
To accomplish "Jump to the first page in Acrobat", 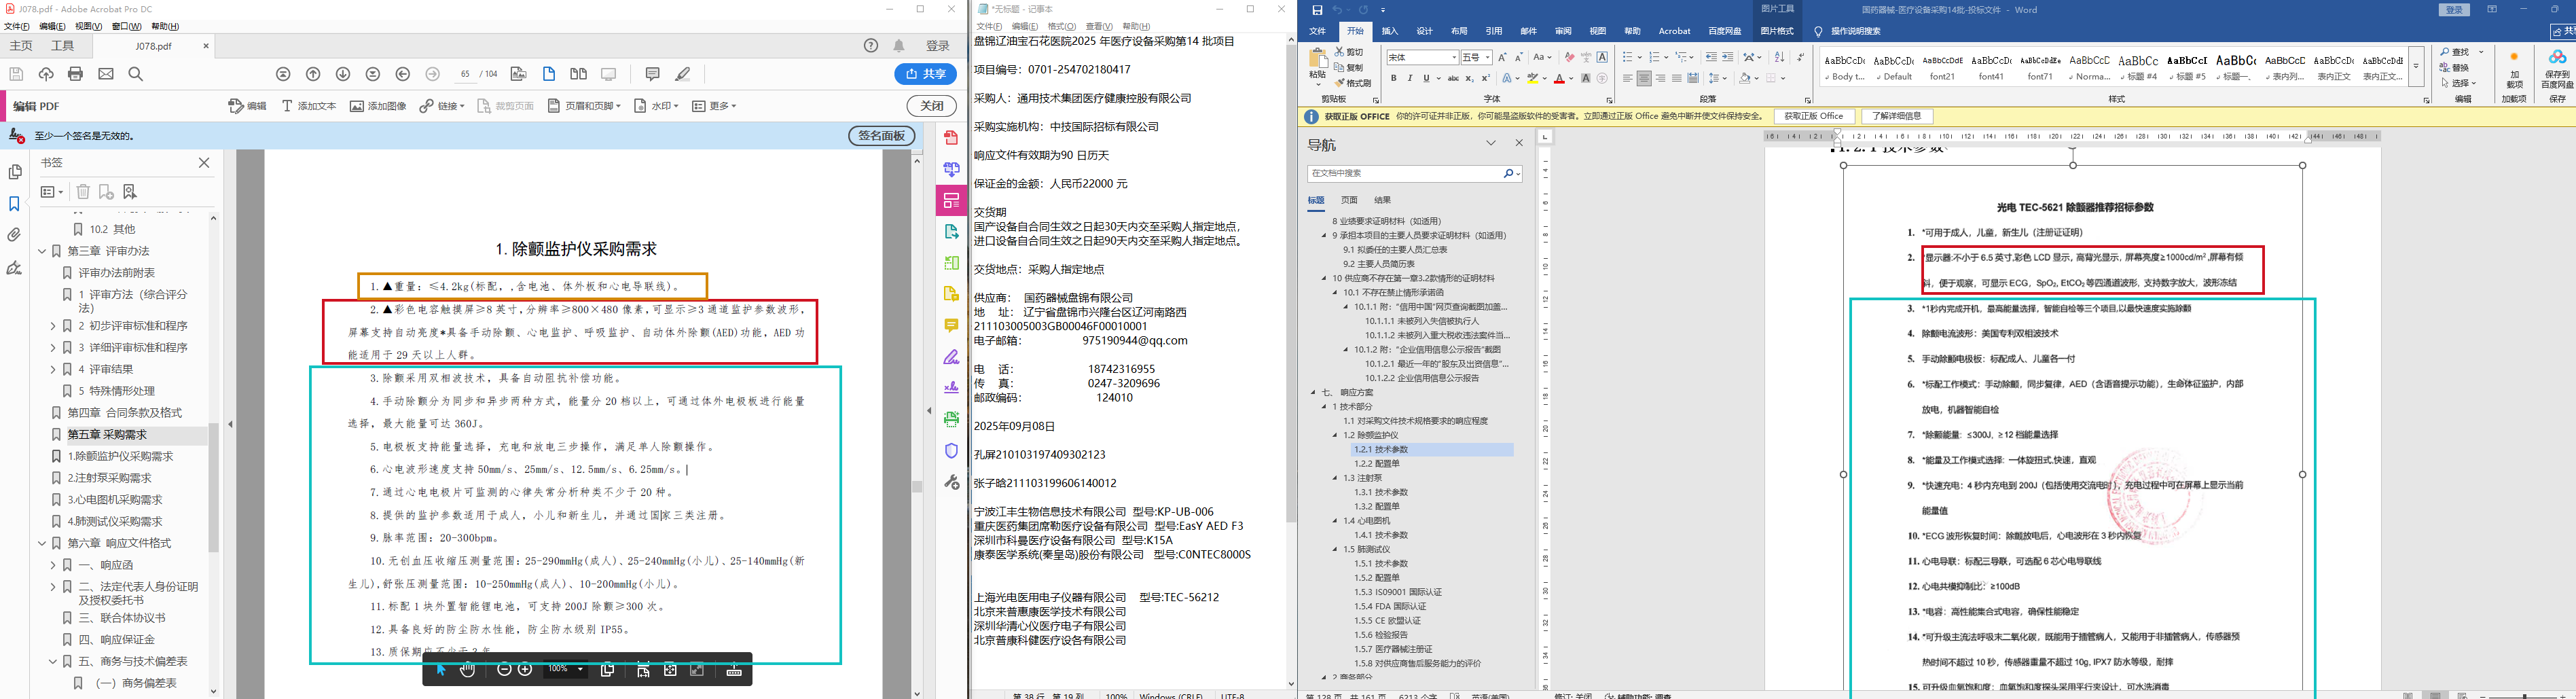I will (284, 74).
